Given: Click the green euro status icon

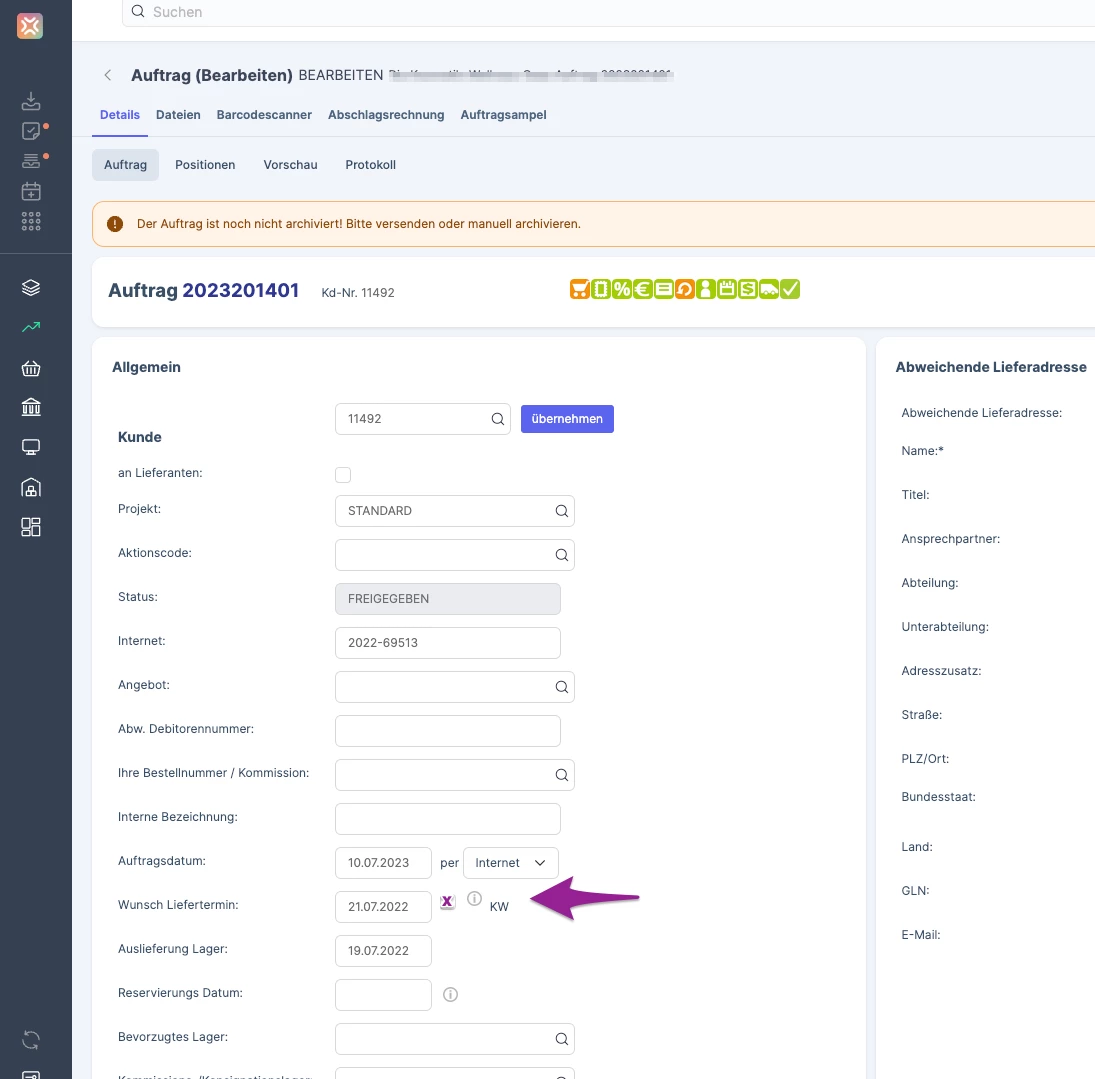Looking at the screenshot, I should (642, 289).
